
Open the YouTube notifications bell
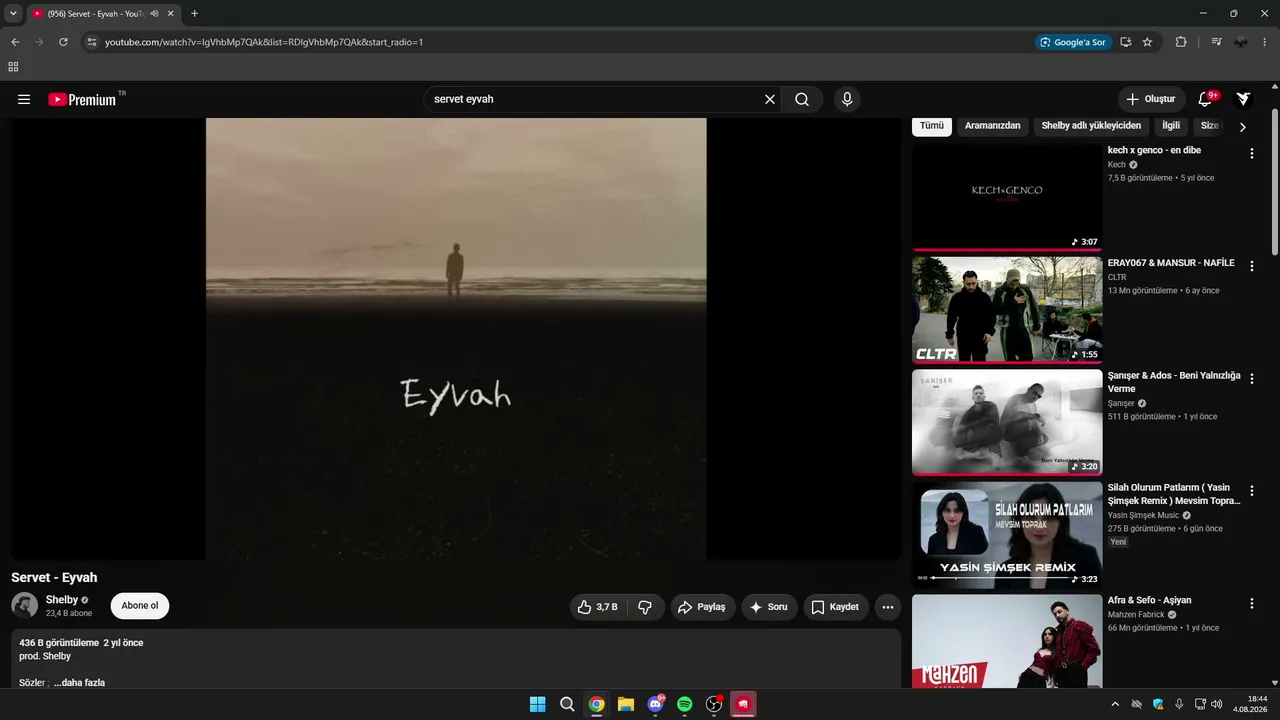click(1205, 99)
